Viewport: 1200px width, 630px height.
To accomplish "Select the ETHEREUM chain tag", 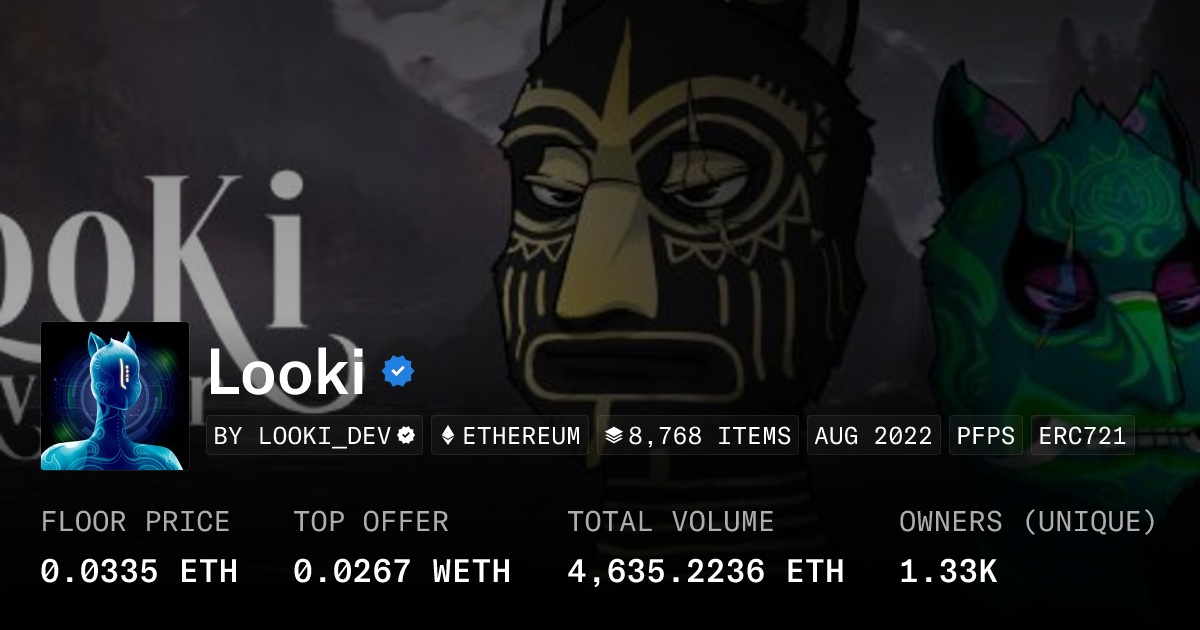I will coord(510,436).
